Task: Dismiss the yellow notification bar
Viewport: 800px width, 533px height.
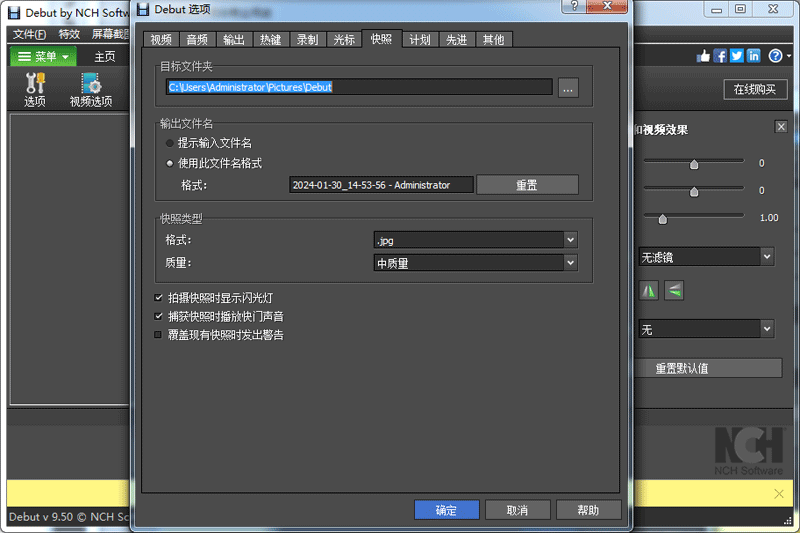Action: (779, 493)
